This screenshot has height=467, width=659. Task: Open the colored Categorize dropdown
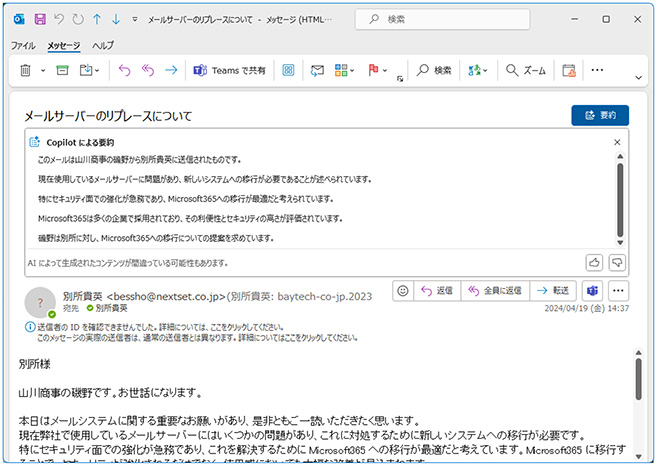tap(344, 70)
